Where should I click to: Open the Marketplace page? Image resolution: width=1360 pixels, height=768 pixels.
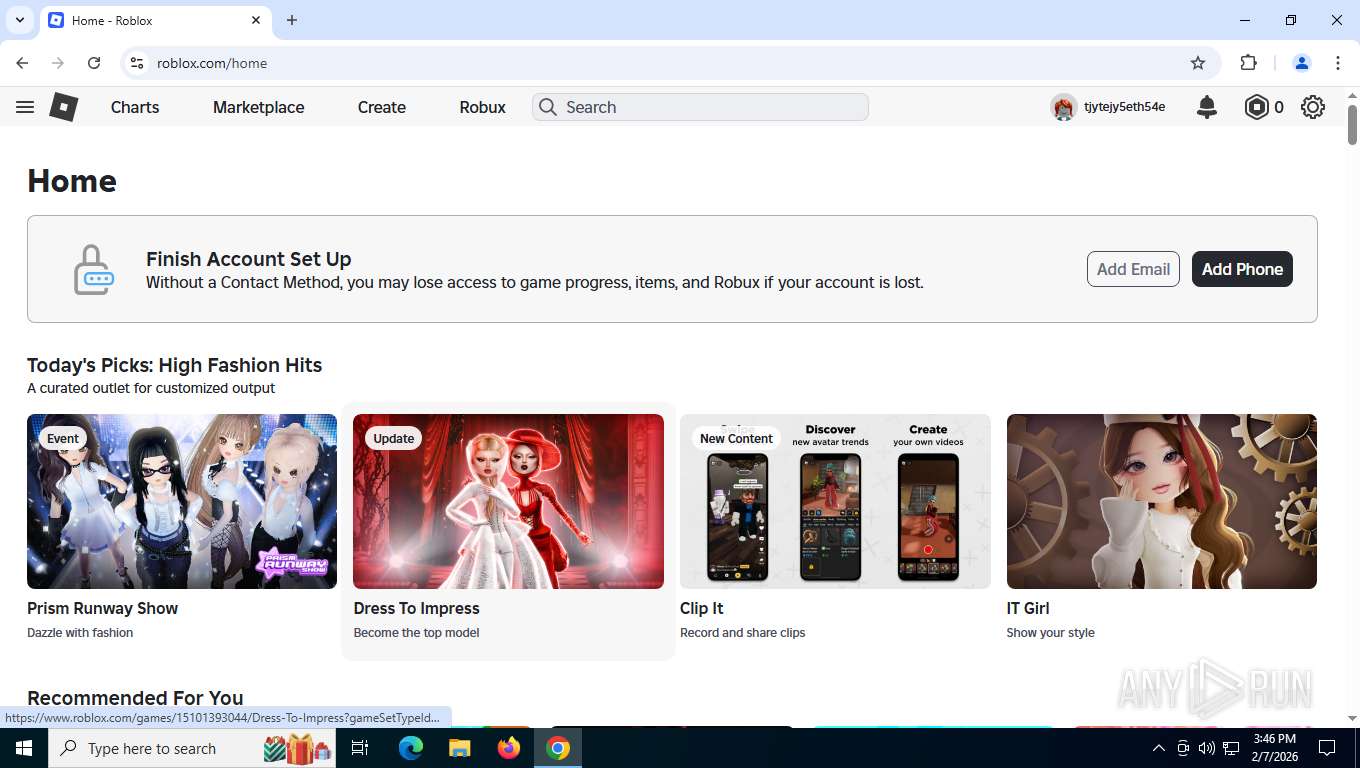[258, 107]
